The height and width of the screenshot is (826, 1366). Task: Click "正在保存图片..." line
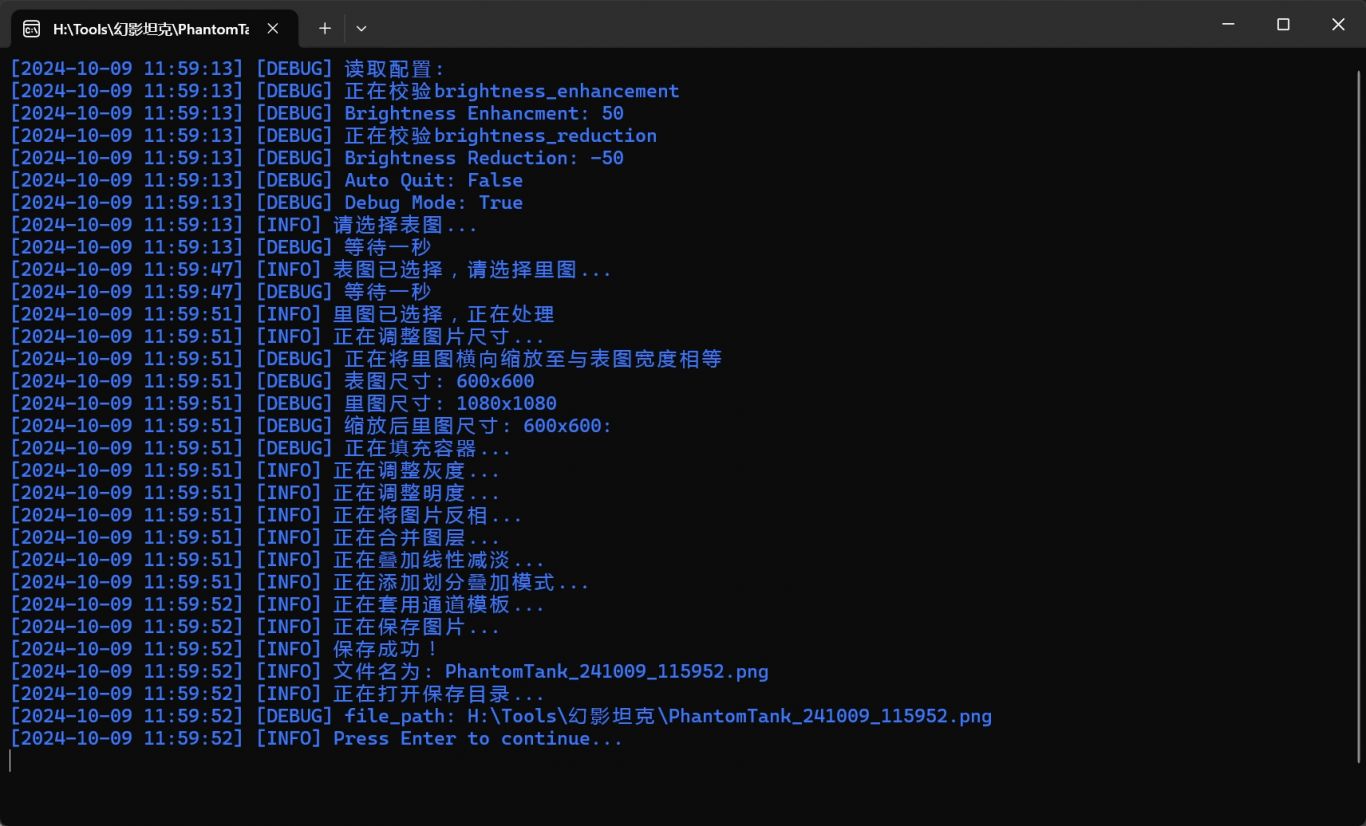[x=255, y=627]
